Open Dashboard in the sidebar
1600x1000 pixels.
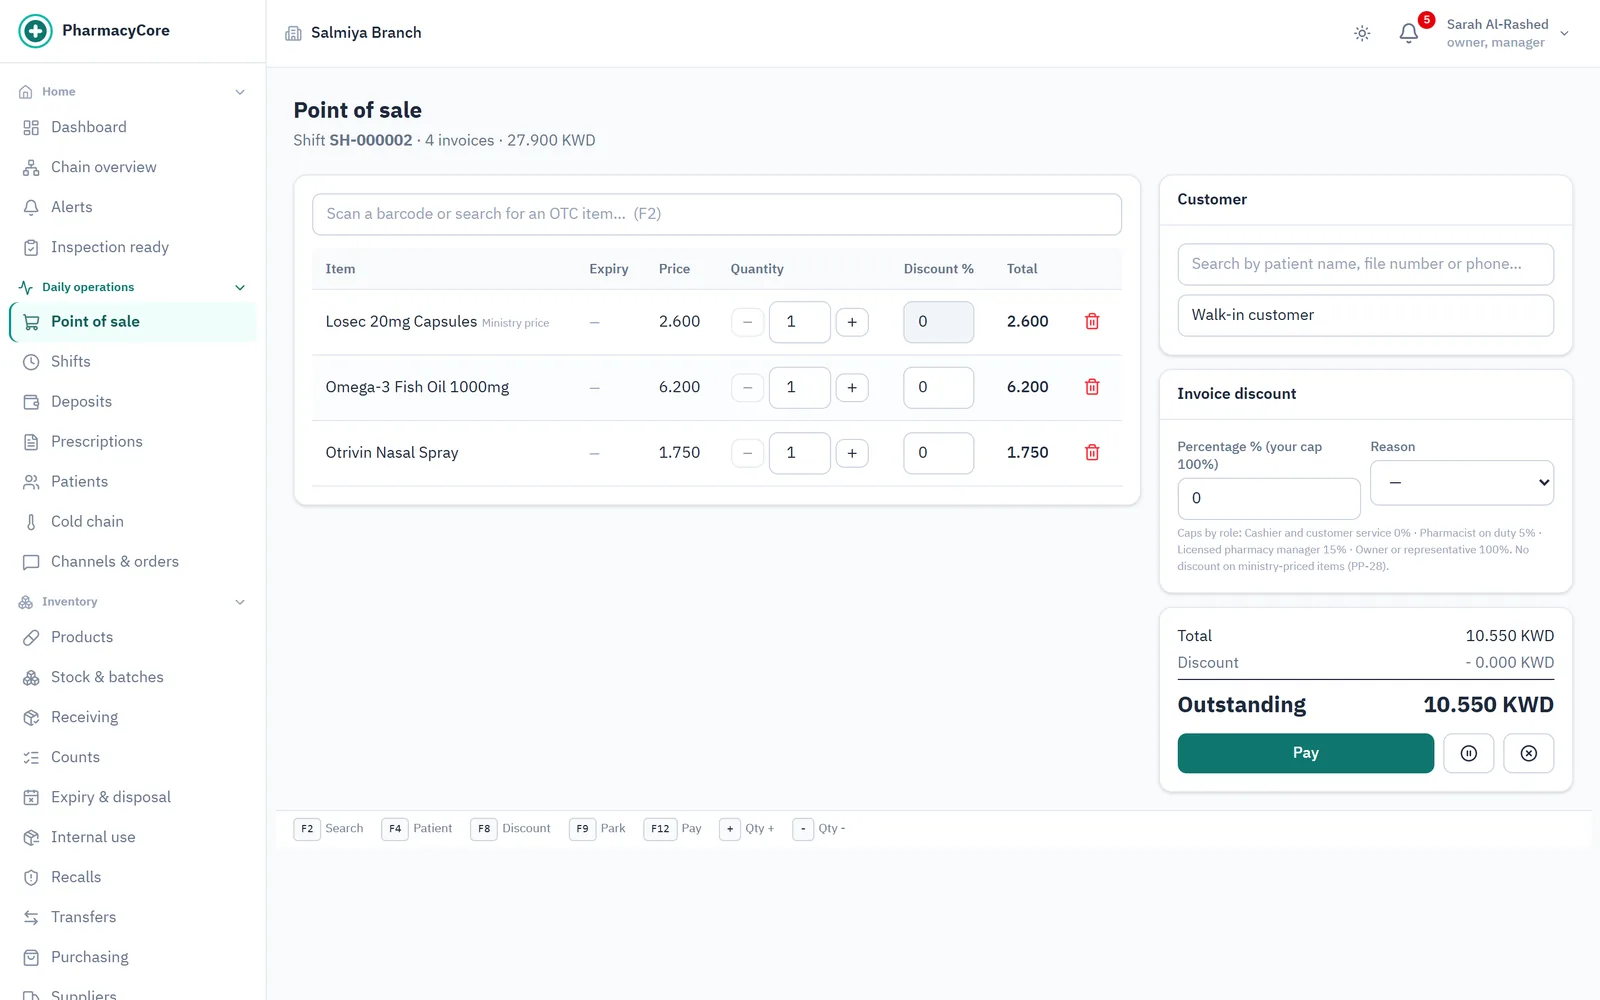point(132,127)
